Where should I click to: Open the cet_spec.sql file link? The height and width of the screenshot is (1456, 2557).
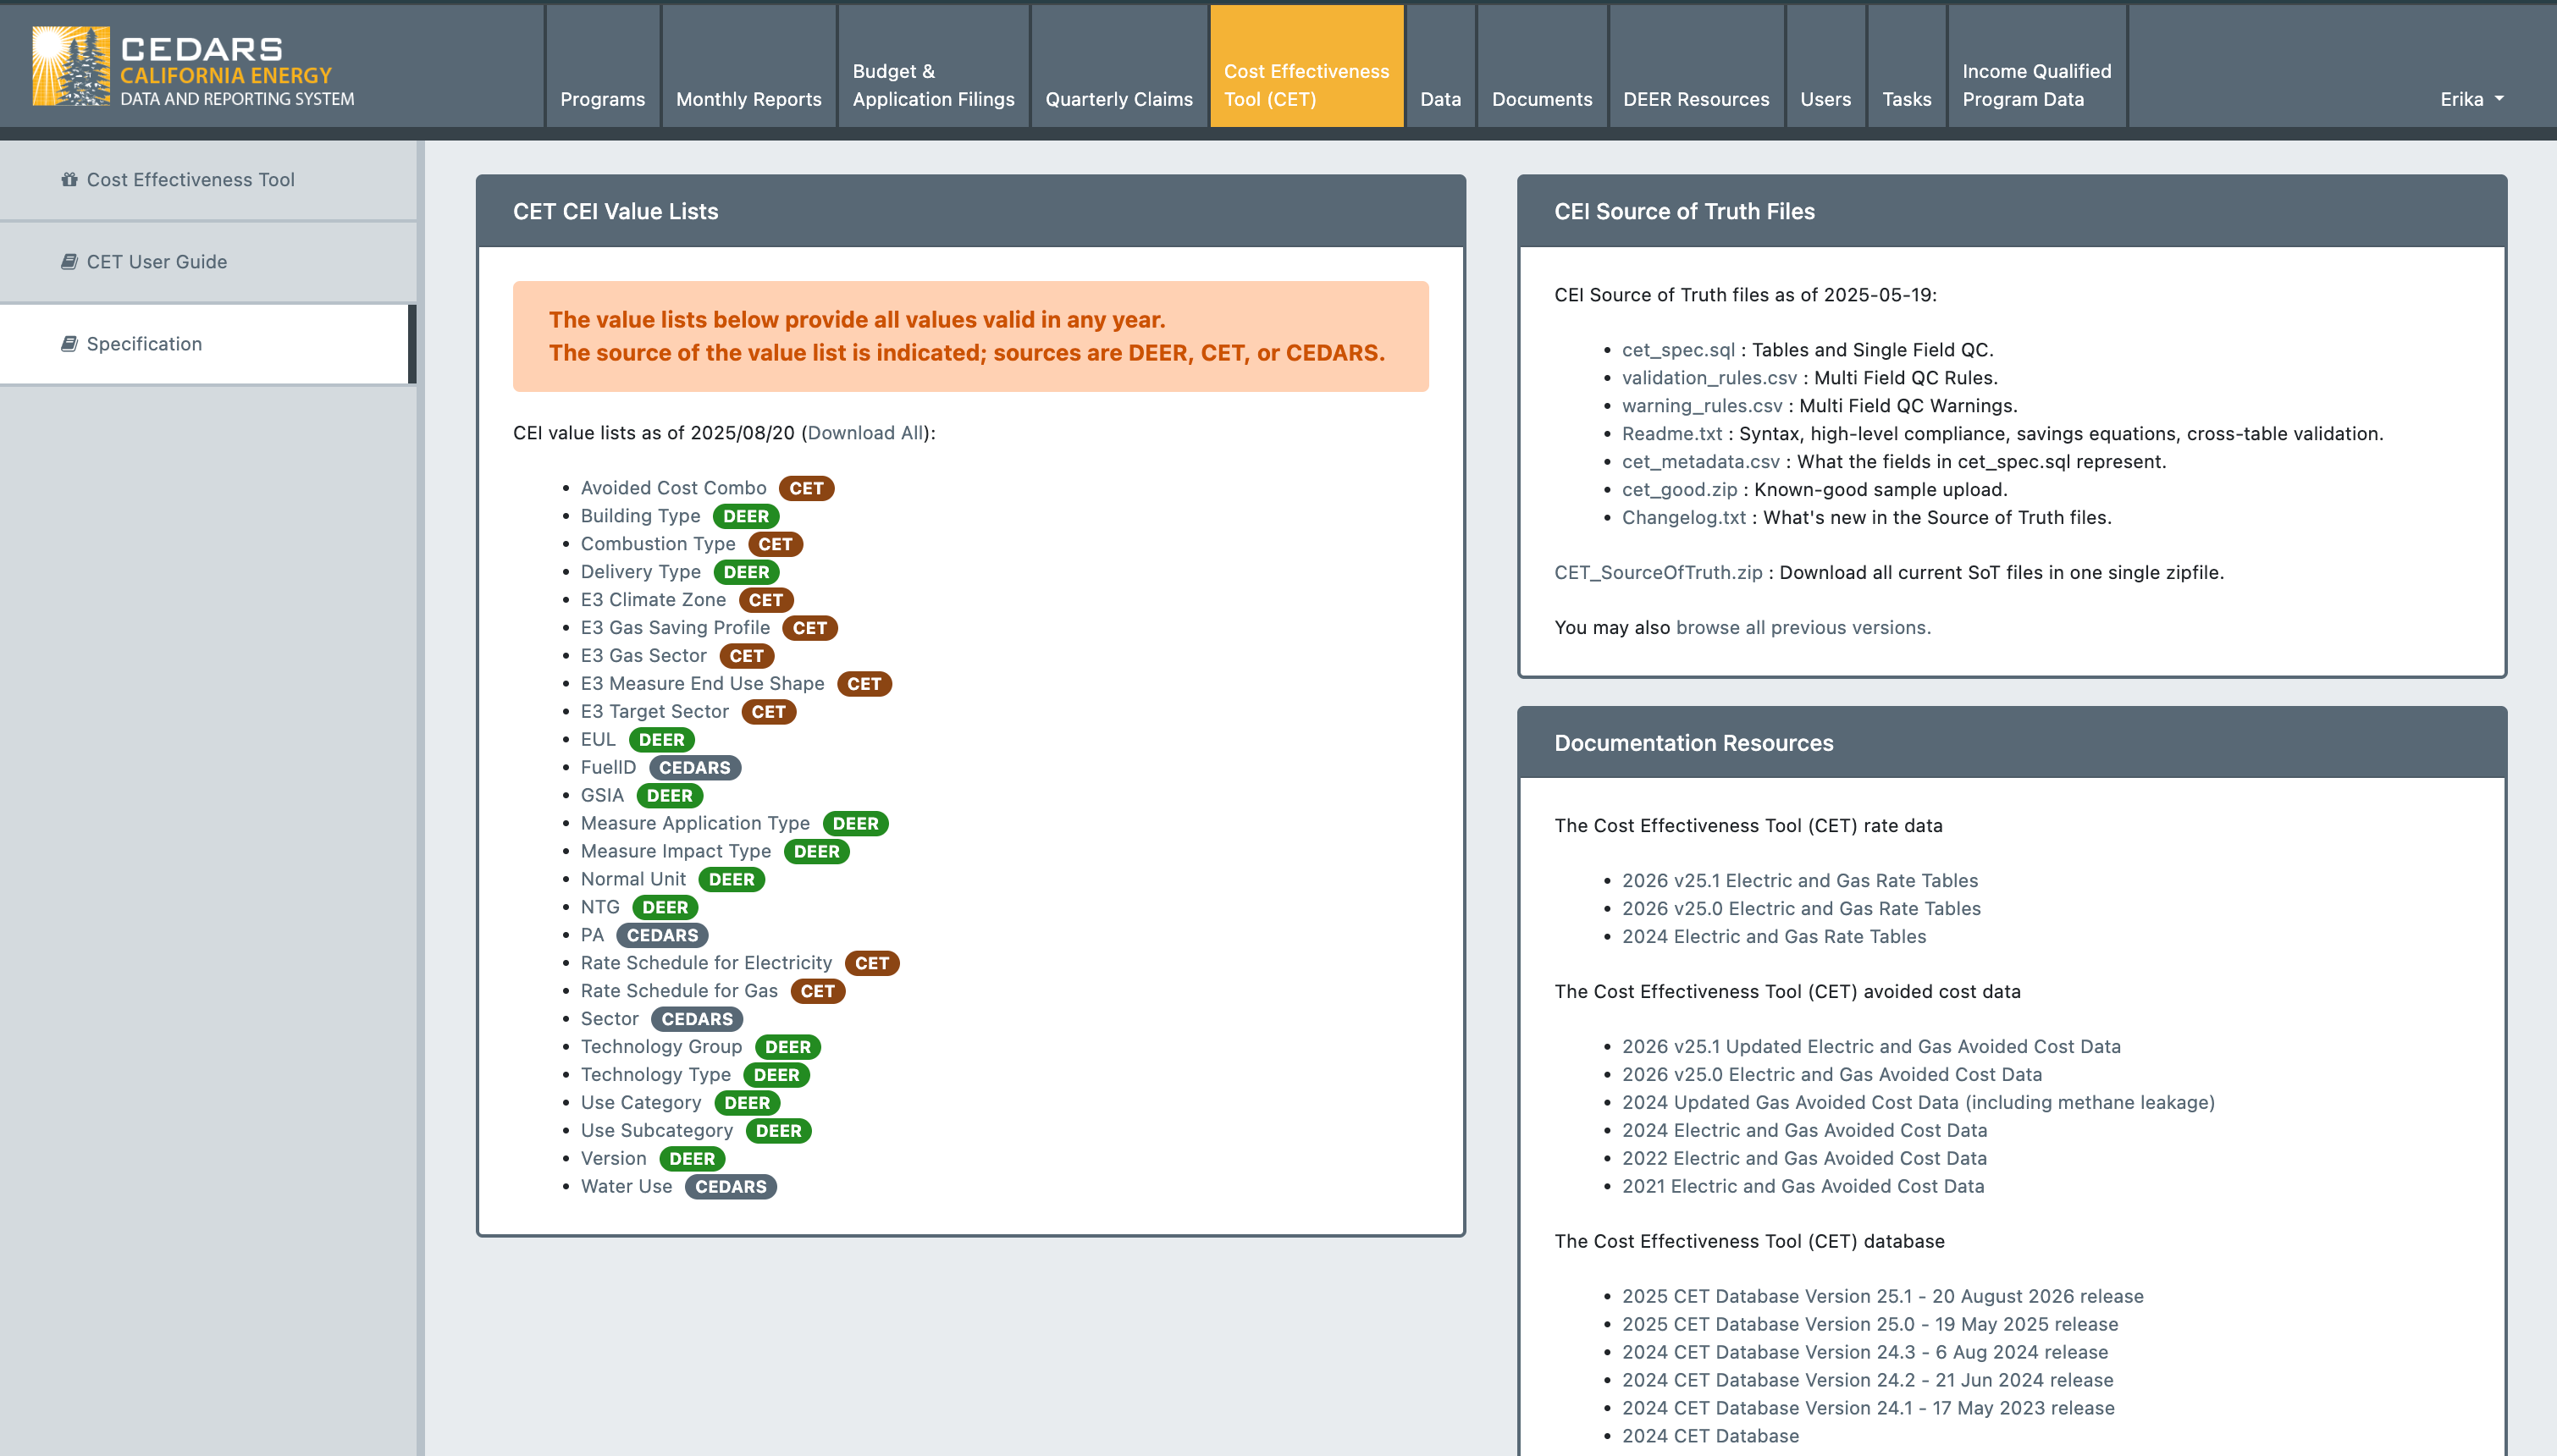tap(1677, 350)
